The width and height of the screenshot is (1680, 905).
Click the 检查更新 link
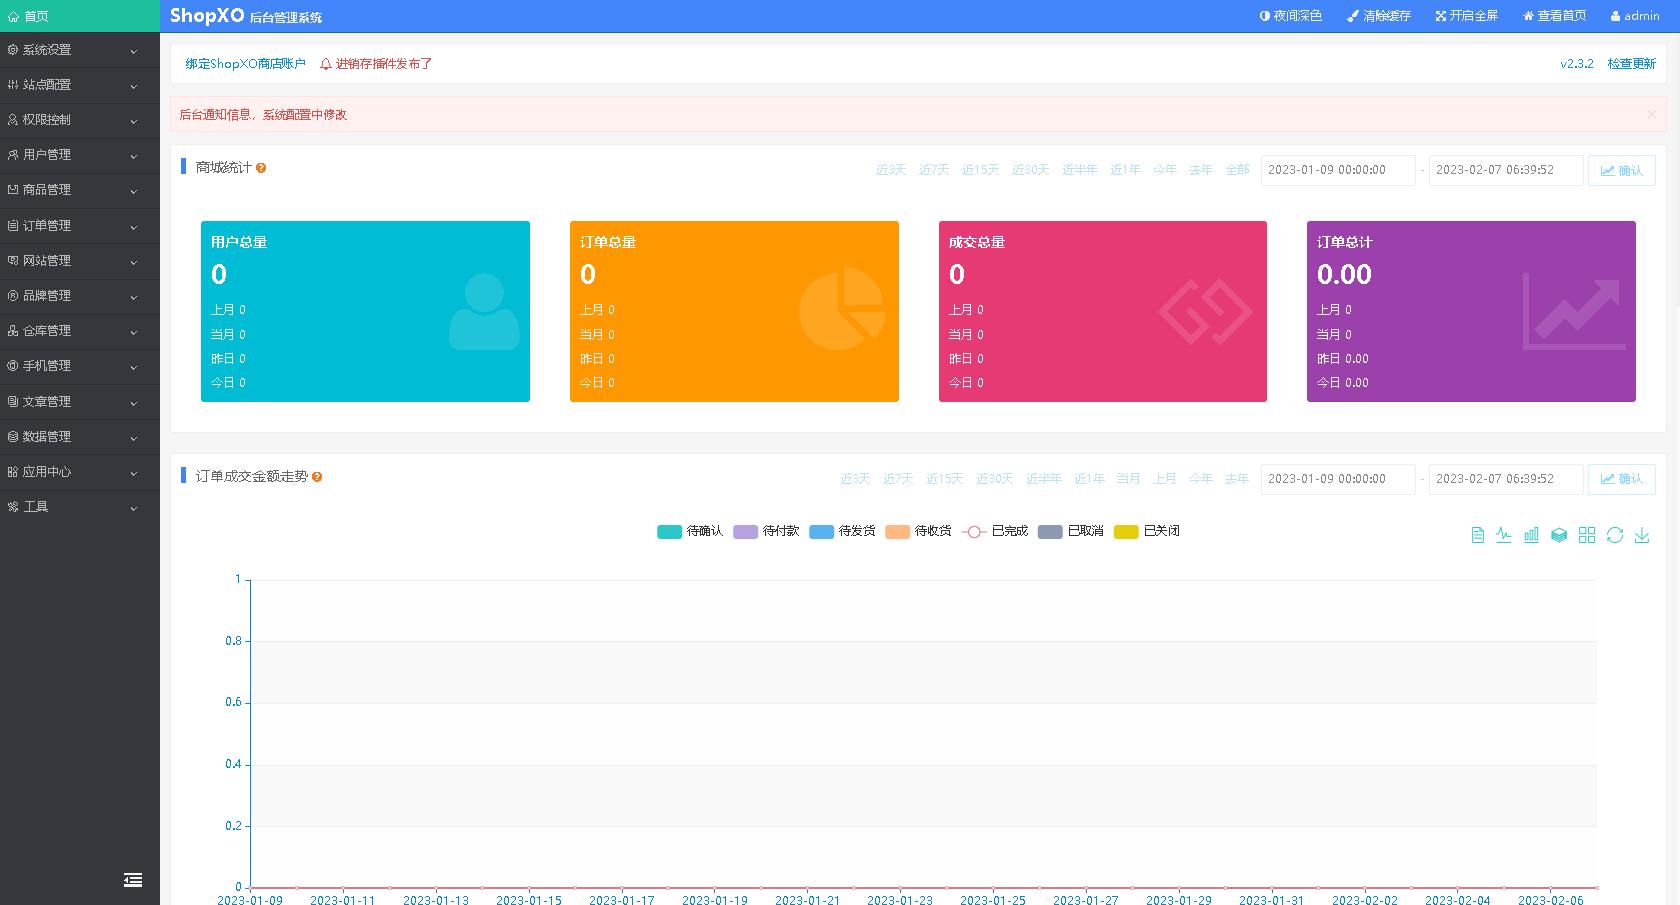[1631, 64]
